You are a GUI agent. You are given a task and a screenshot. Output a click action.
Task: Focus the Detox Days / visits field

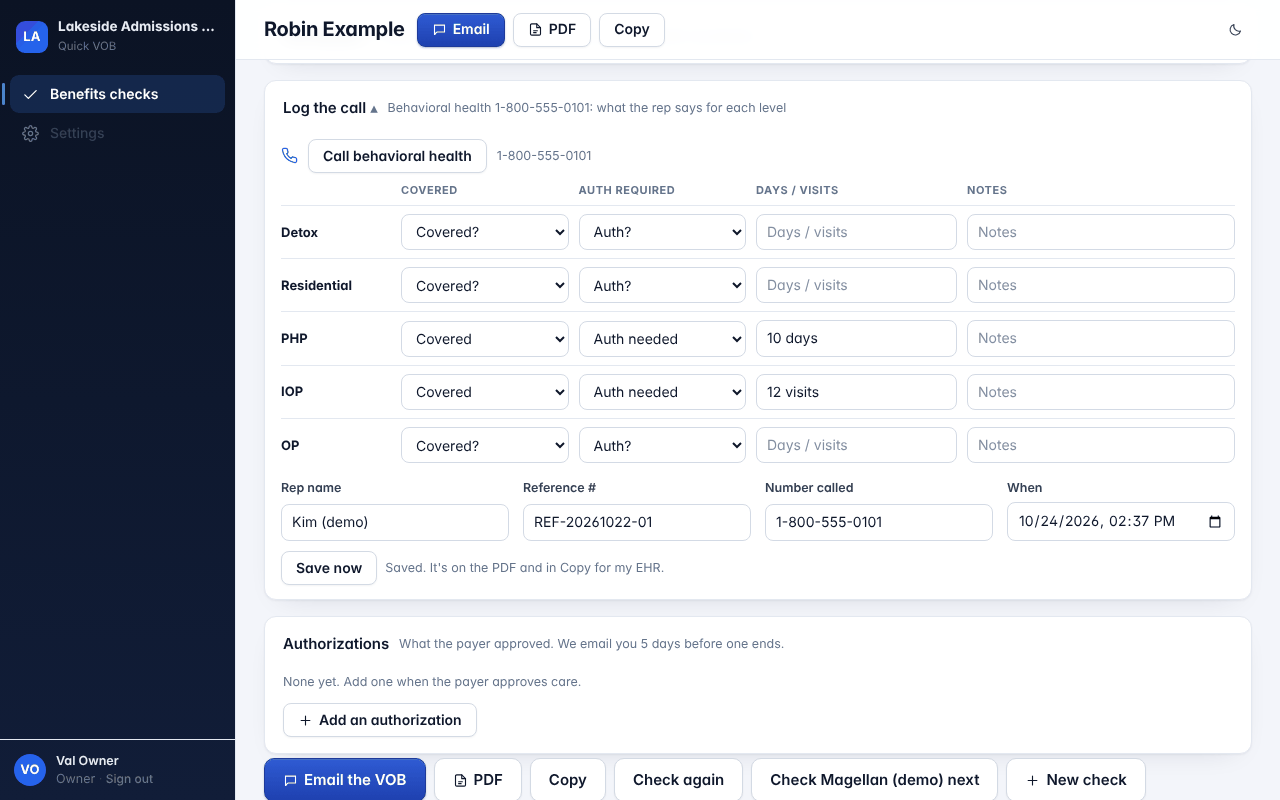(x=856, y=232)
